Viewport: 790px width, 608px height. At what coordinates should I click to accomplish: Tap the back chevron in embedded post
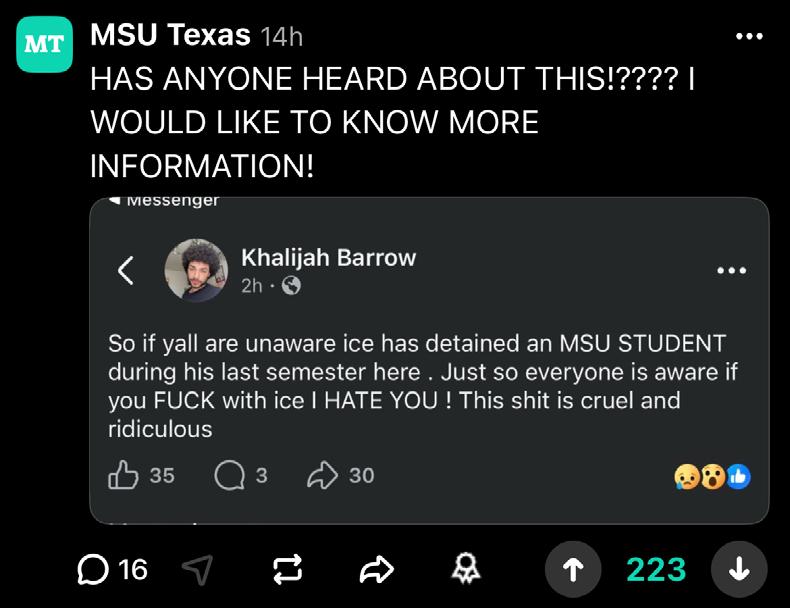[125, 271]
